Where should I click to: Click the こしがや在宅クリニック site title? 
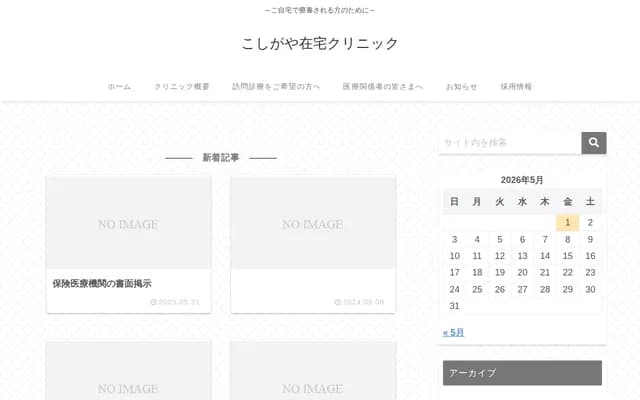coord(320,43)
